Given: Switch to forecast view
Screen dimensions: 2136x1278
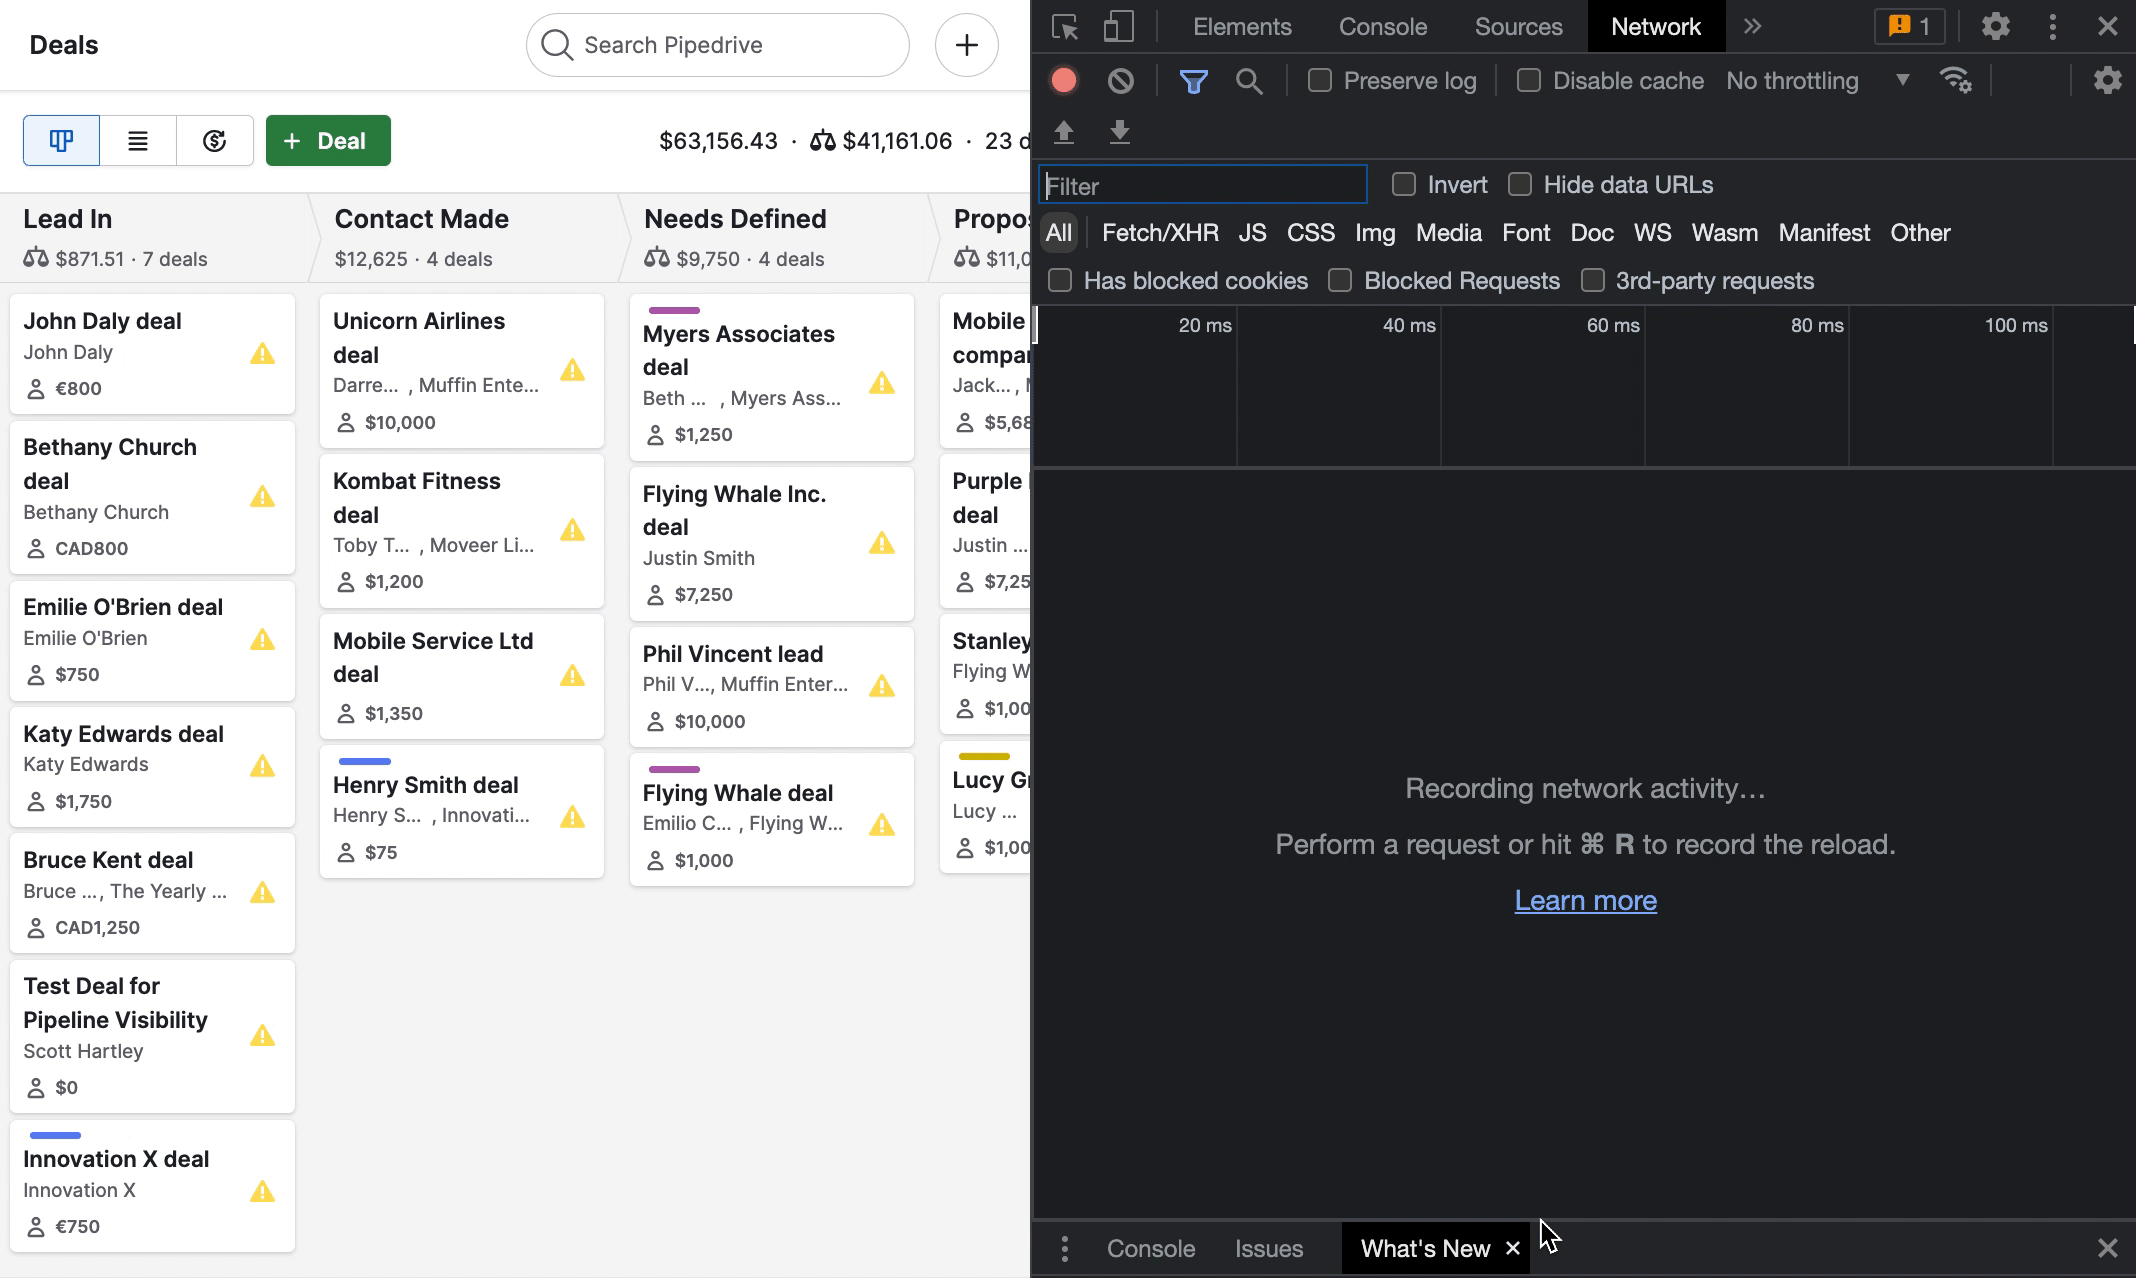Looking at the screenshot, I should click(215, 141).
